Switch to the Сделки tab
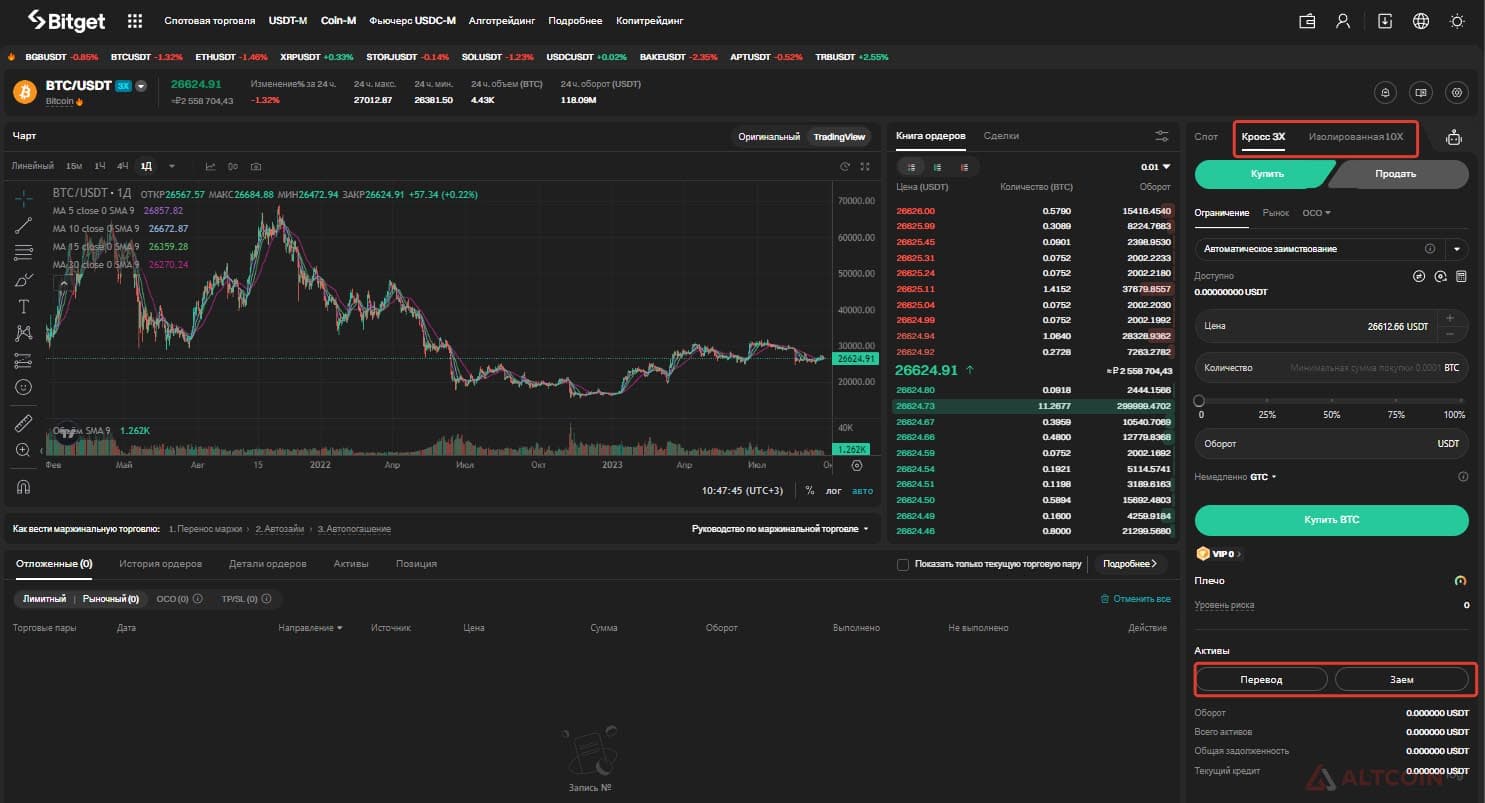The image size is (1485, 803). [1001, 136]
